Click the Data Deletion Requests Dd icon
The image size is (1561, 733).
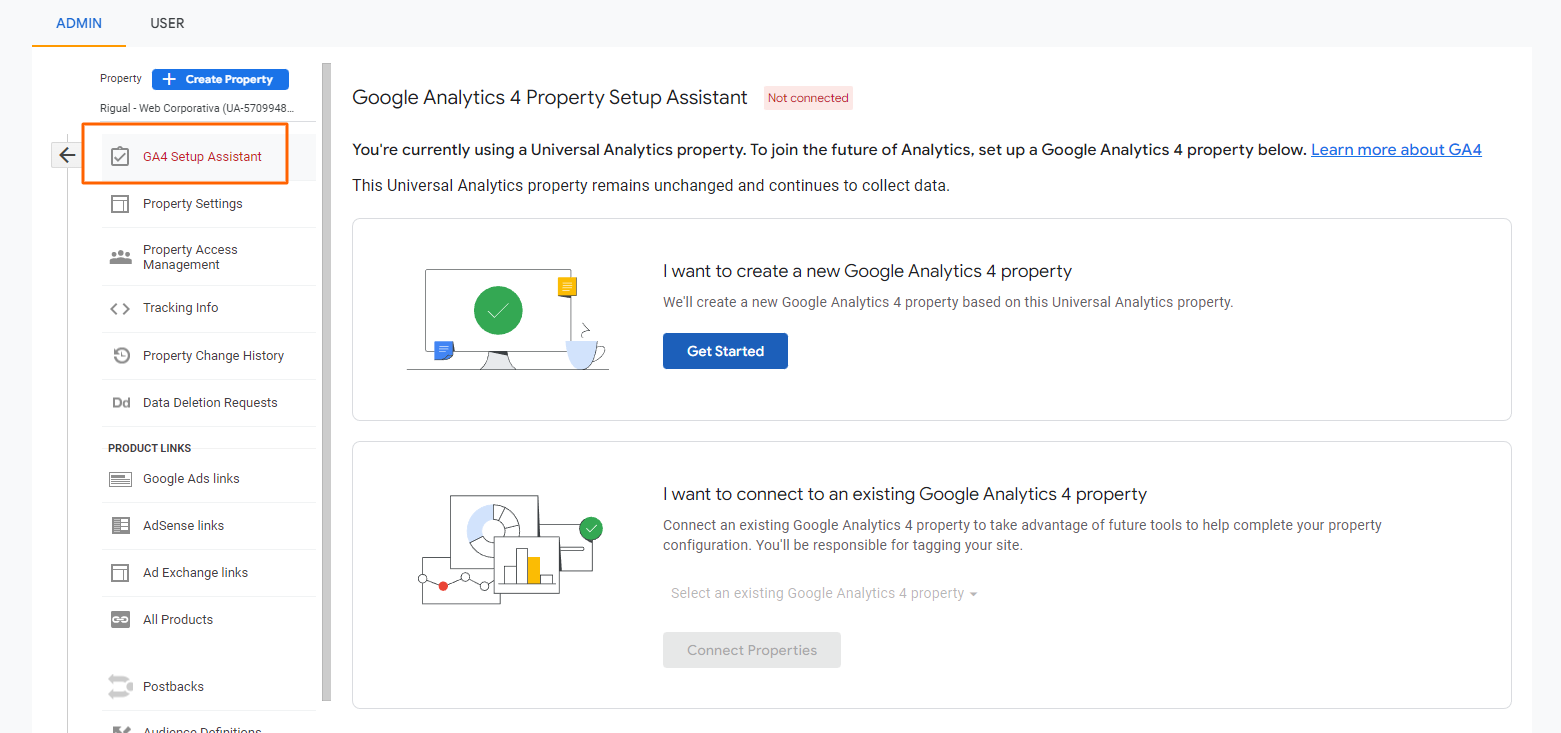pos(120,402)
